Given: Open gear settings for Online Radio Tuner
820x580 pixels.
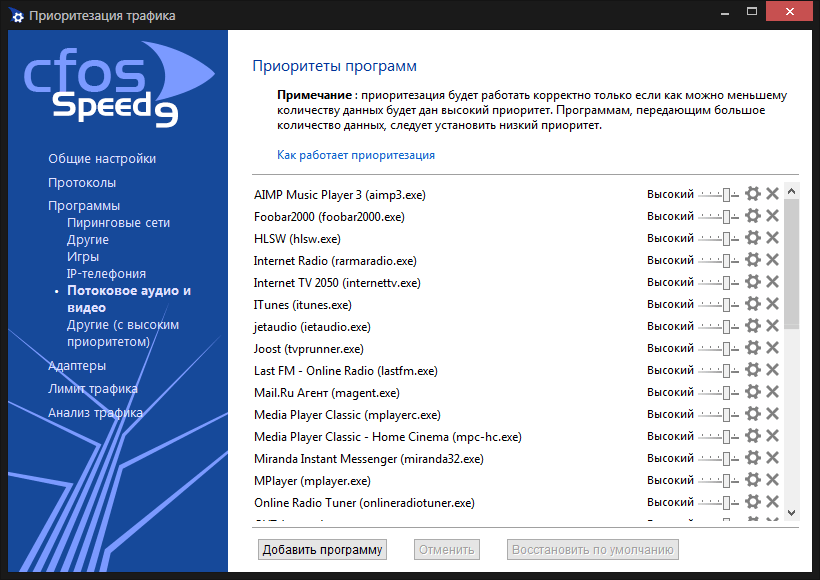Looking at the screenshot, I should coord(753,502).
